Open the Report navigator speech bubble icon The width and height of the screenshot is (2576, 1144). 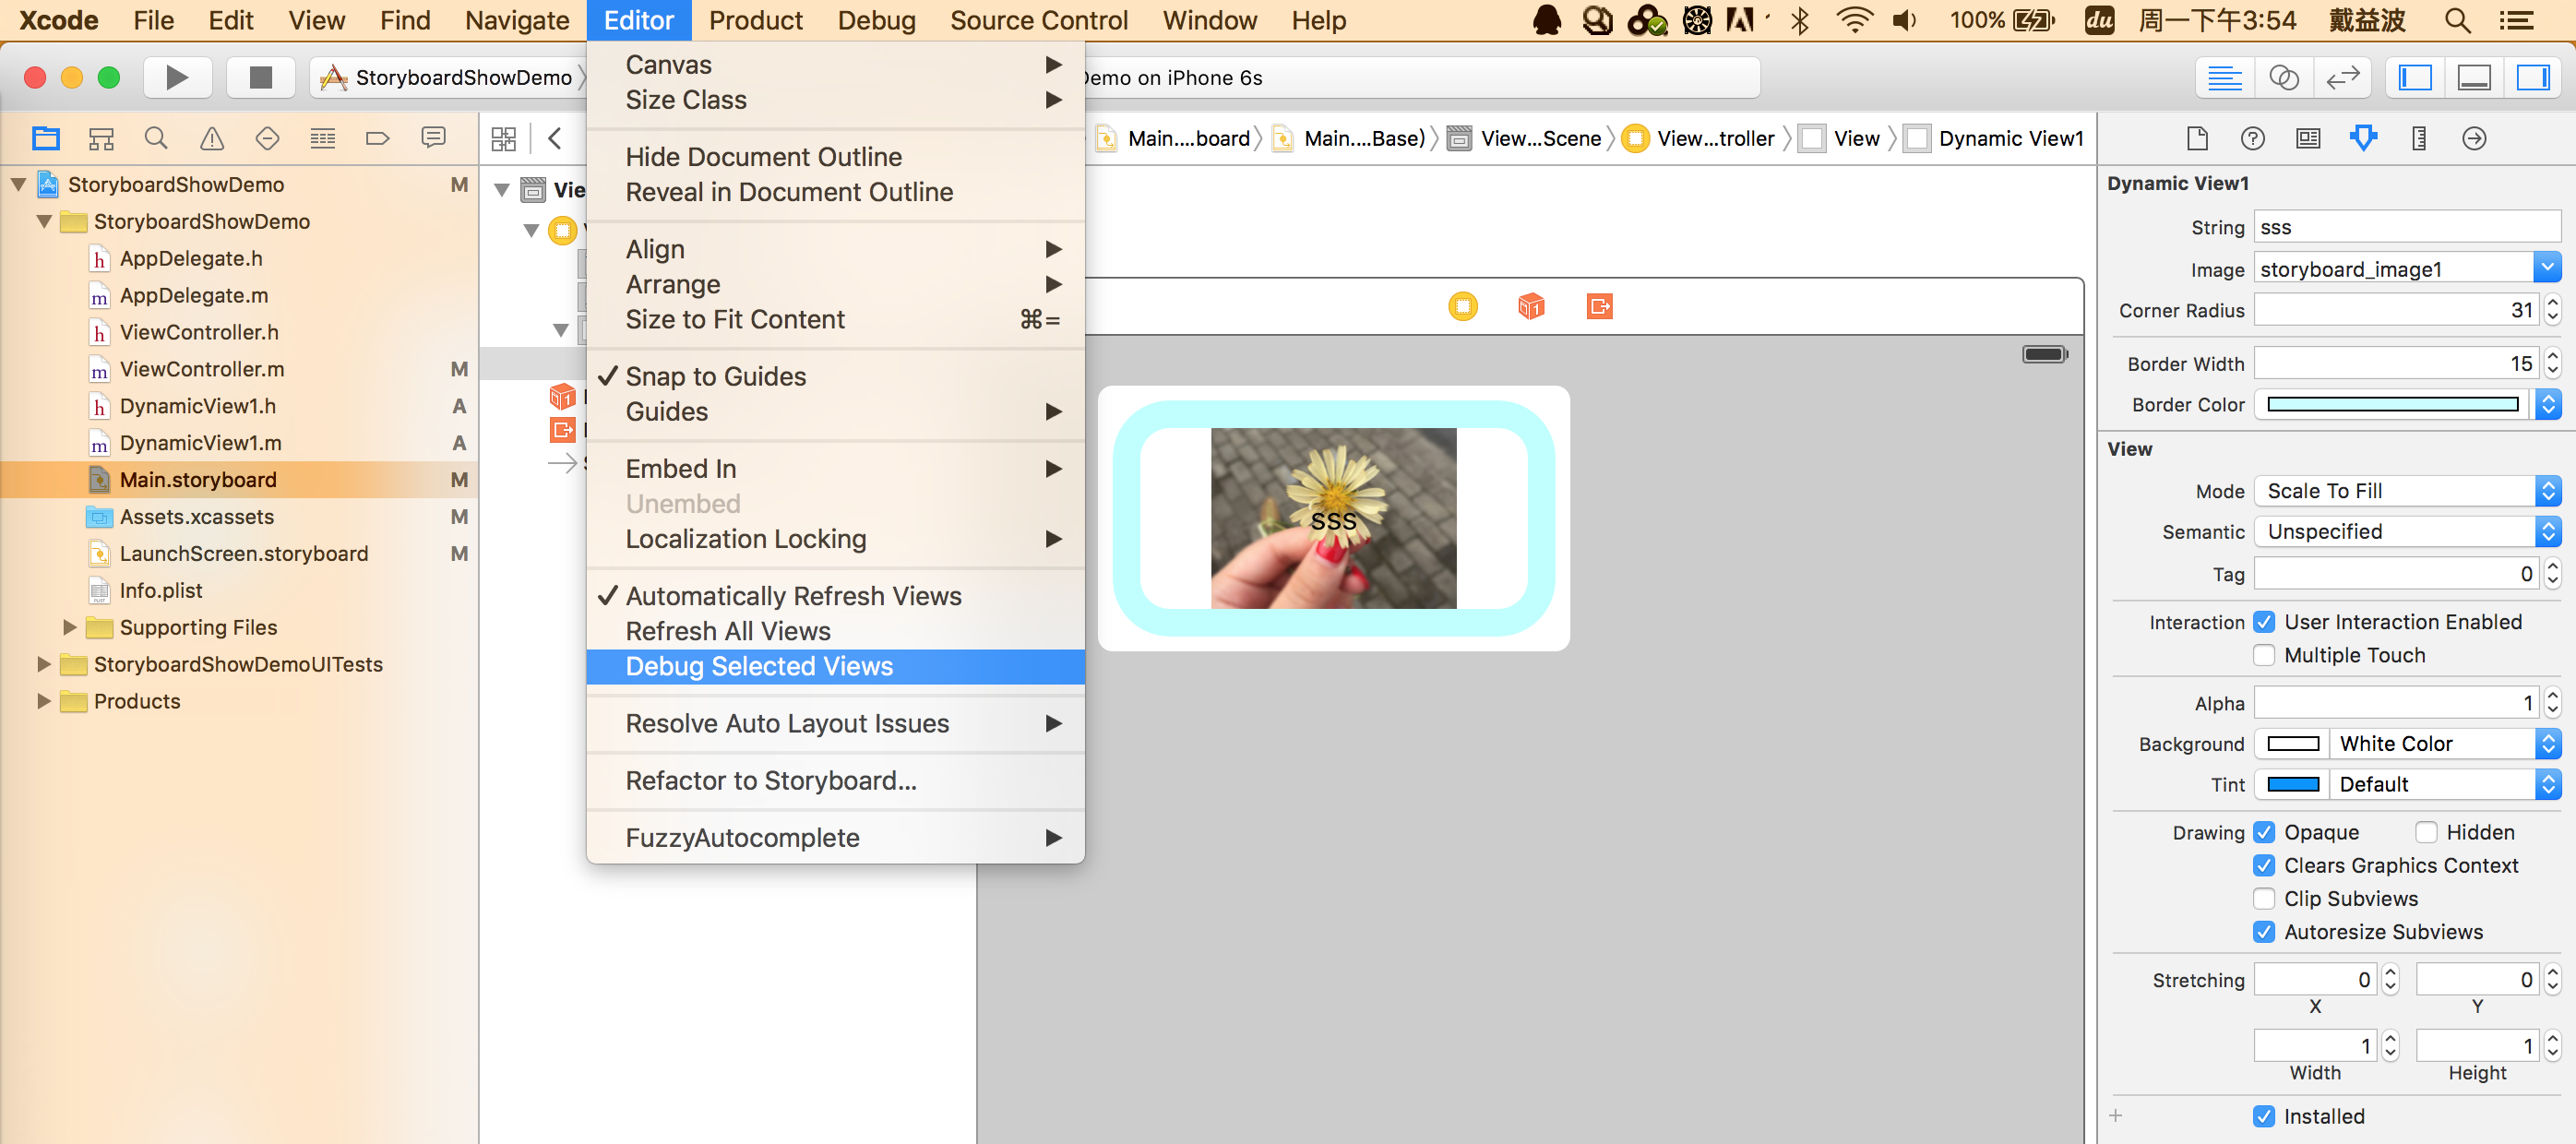click(433, 138)
